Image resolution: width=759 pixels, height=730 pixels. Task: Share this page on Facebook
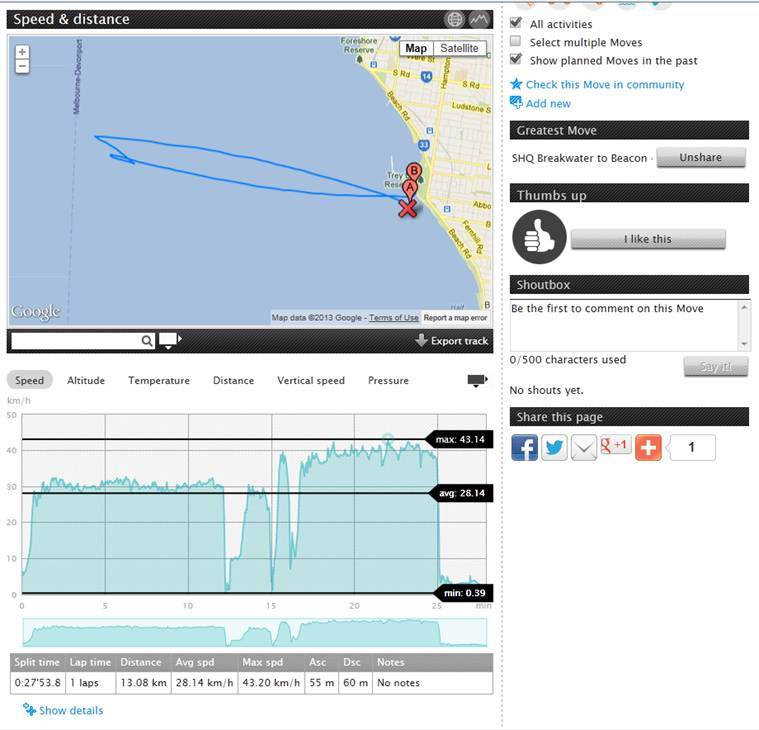(x=524, y=447)
